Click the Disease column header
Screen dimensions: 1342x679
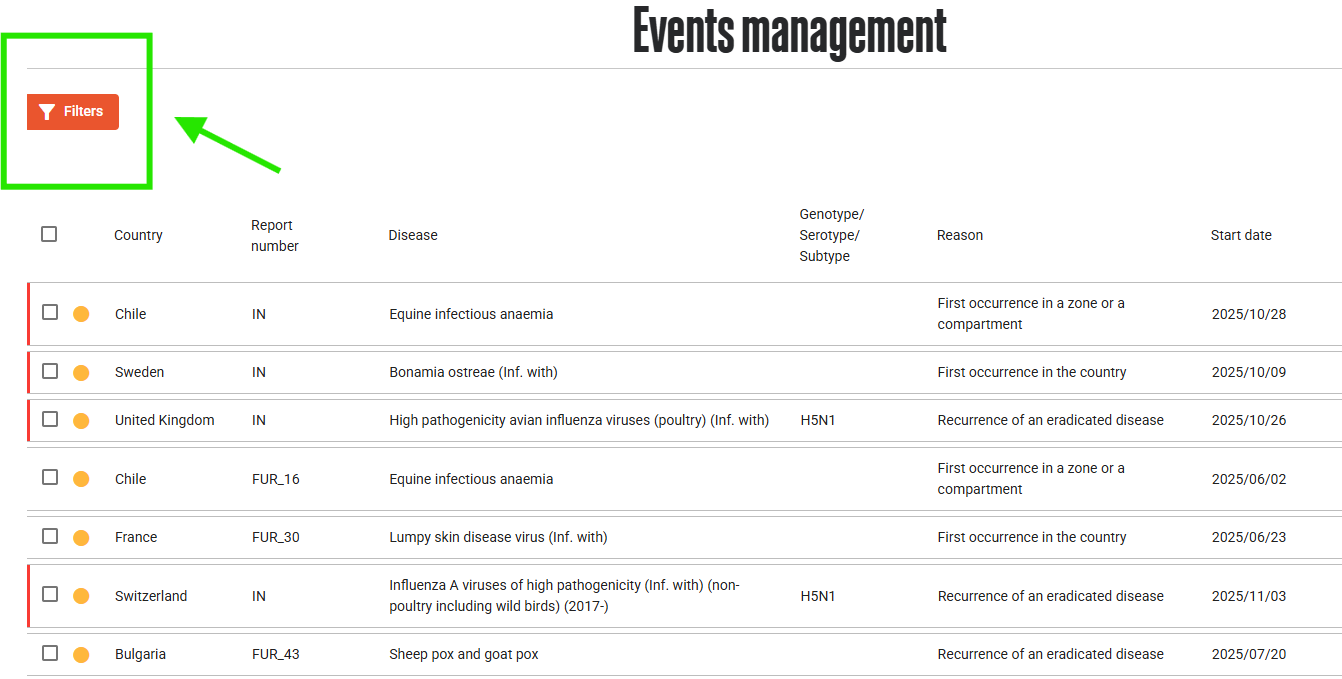(x=413, y=235)
